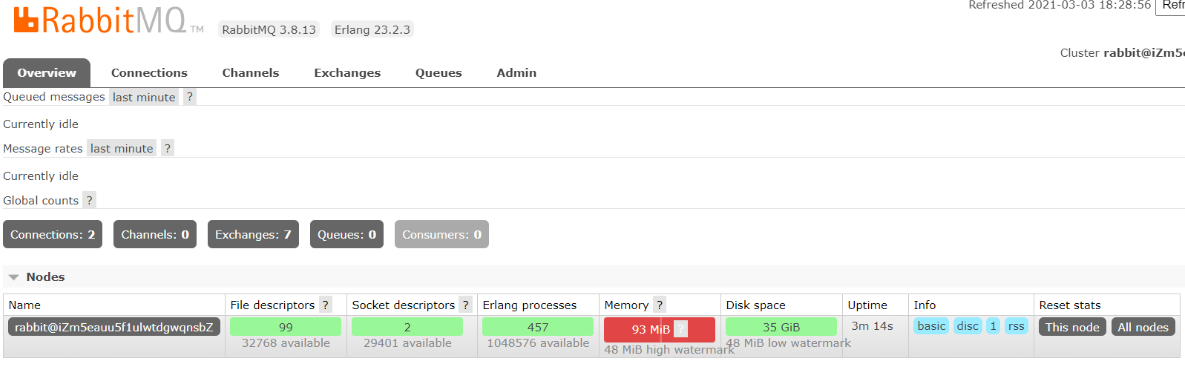Screen dimensions: 1185x365
Task: Click the red 93 MiB memory bar
Action: point(659,329)
